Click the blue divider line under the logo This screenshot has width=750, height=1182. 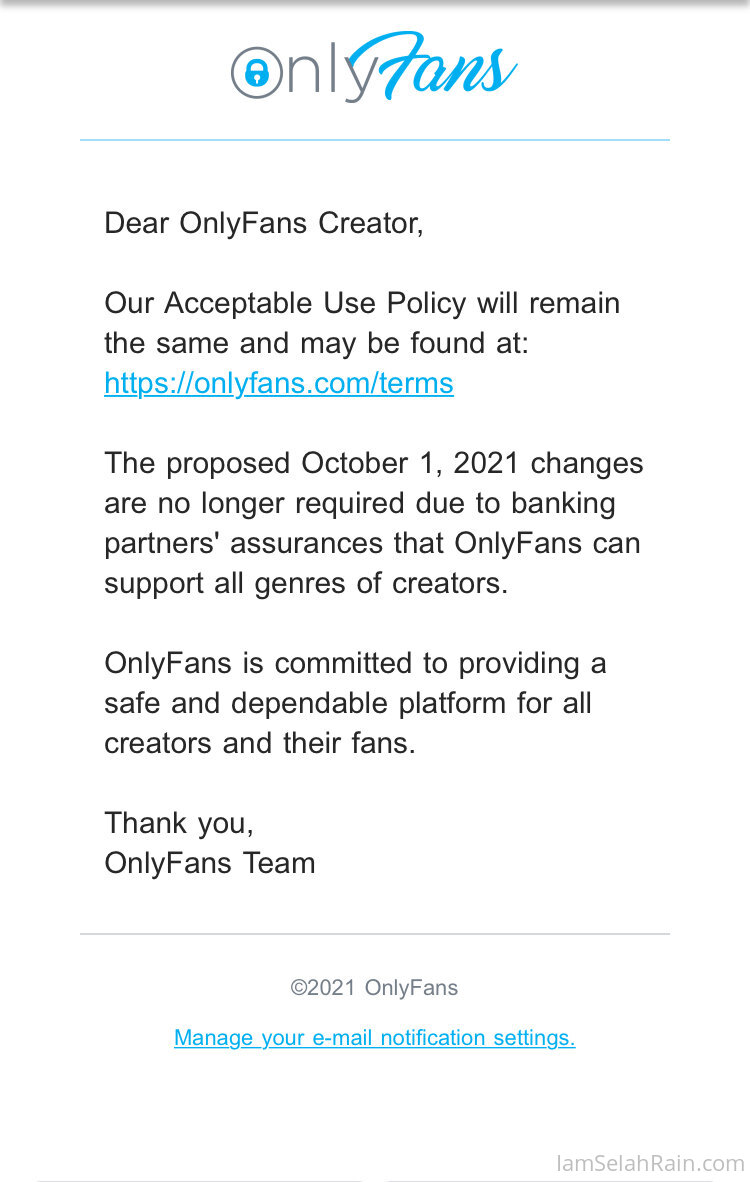[x=374, y=140]
